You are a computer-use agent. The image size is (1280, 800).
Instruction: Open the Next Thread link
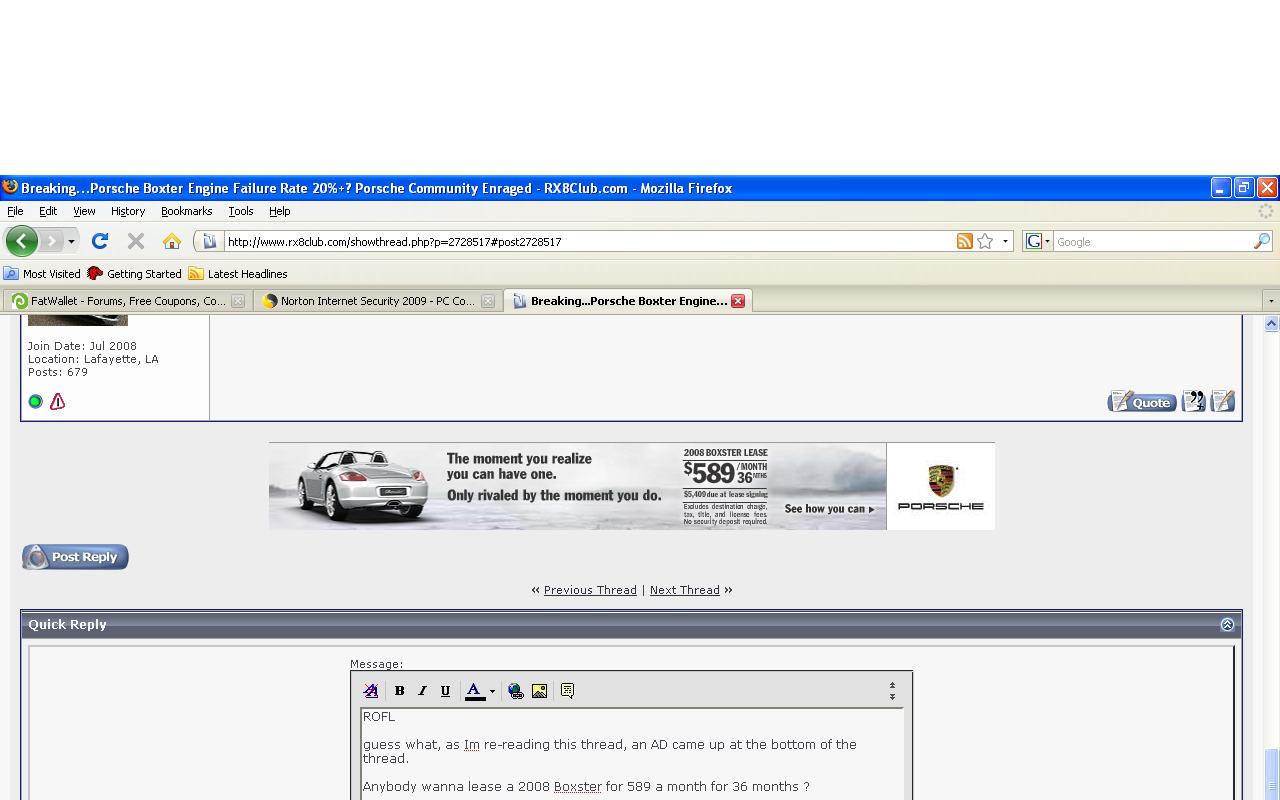(x=685, y=590)
